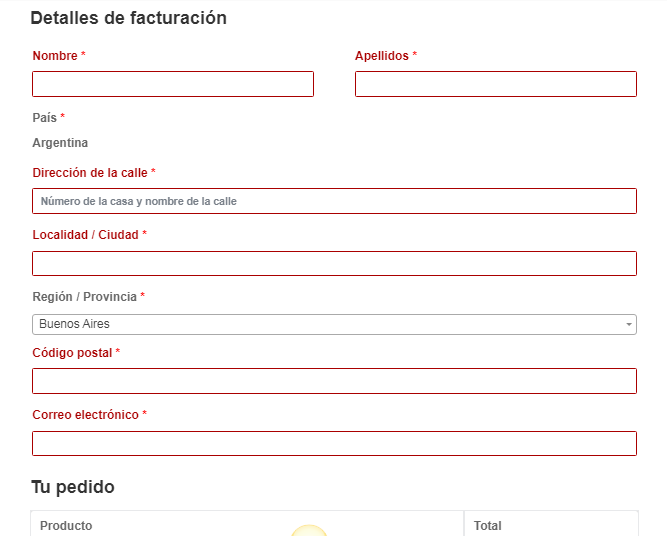This screenshot has height=536, width=667.
Task: Click the Total column header
Action: coord(487,526)
